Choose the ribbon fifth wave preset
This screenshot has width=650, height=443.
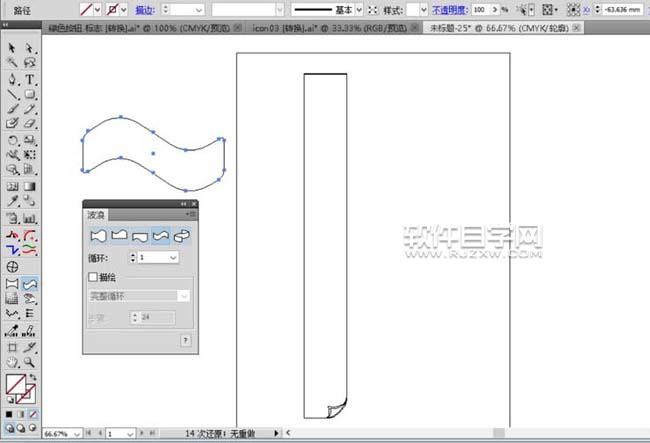(182, 236)
